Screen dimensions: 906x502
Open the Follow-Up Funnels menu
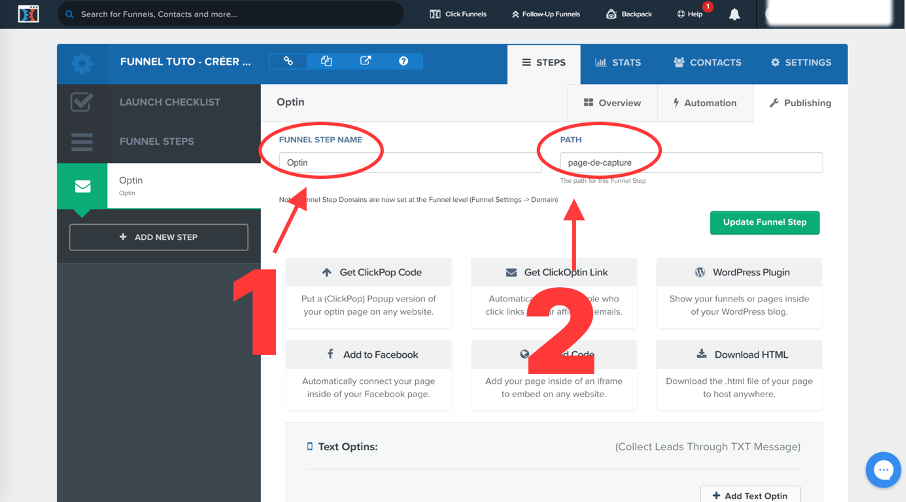[x=545, y=14]
